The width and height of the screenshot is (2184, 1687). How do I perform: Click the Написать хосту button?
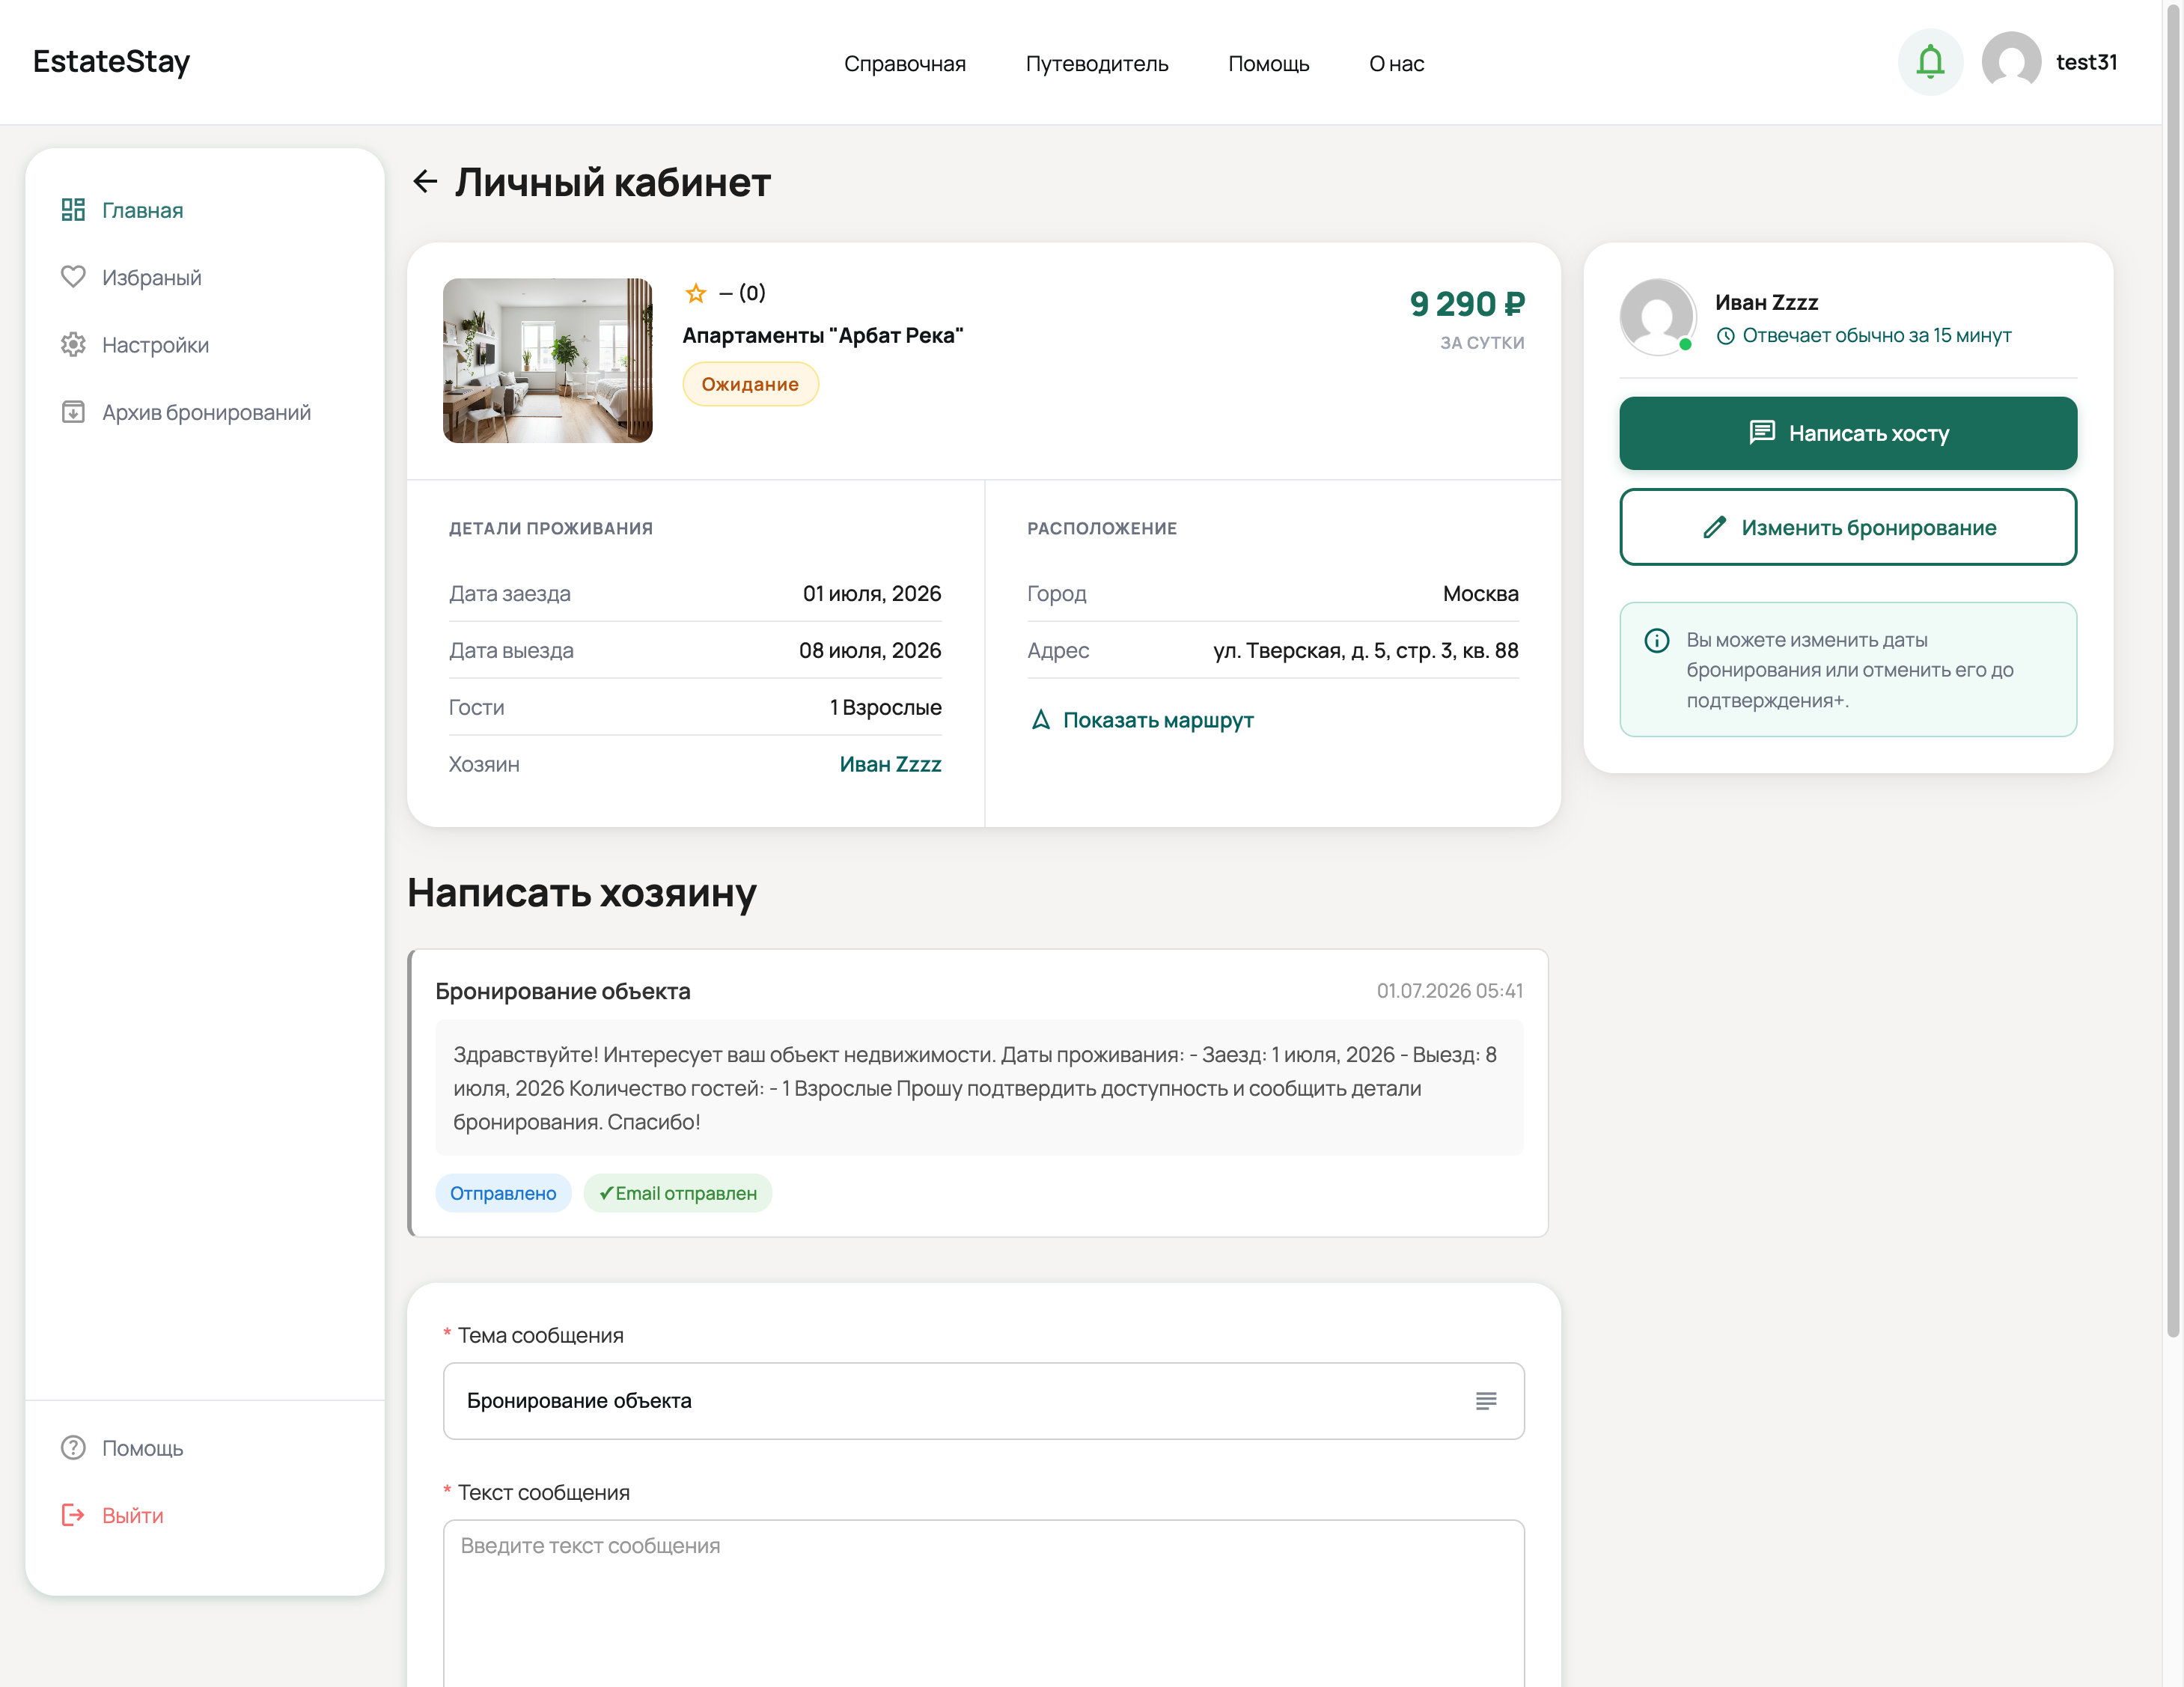1848,433
